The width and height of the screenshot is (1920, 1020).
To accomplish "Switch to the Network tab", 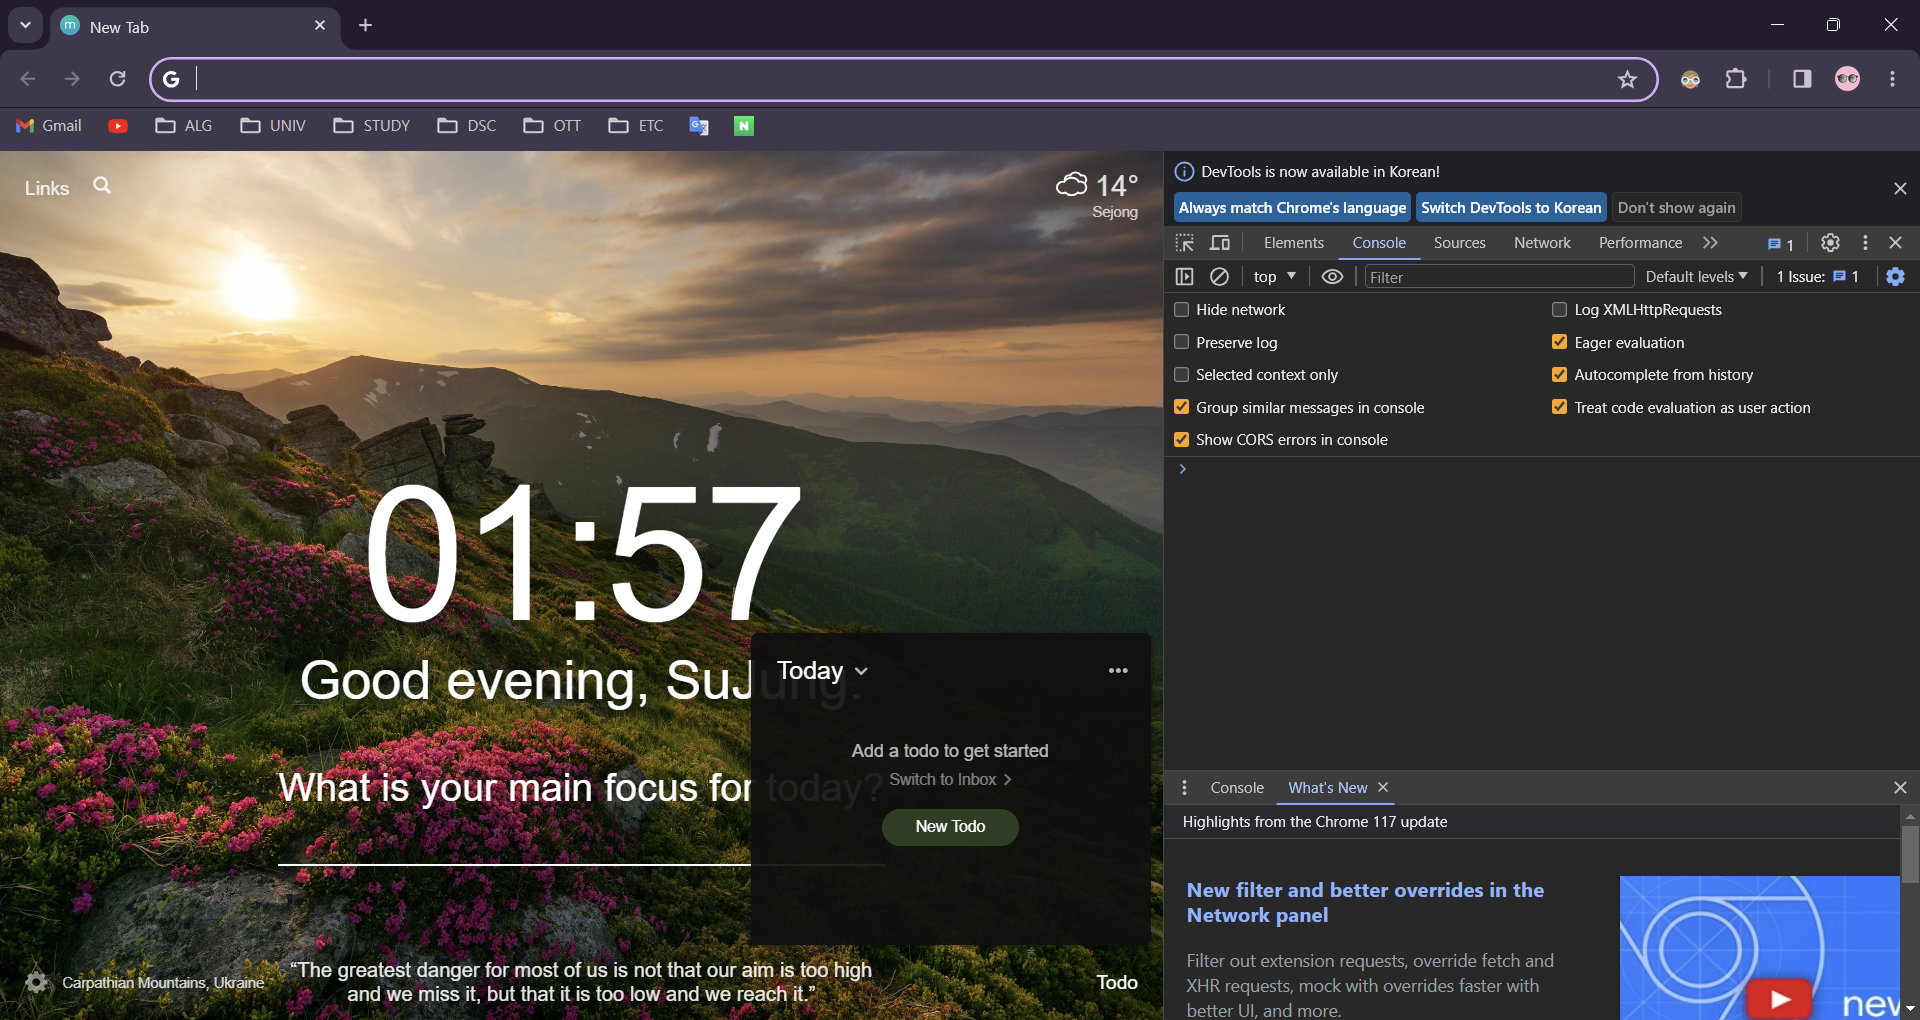I will (x=1542, y=243).
